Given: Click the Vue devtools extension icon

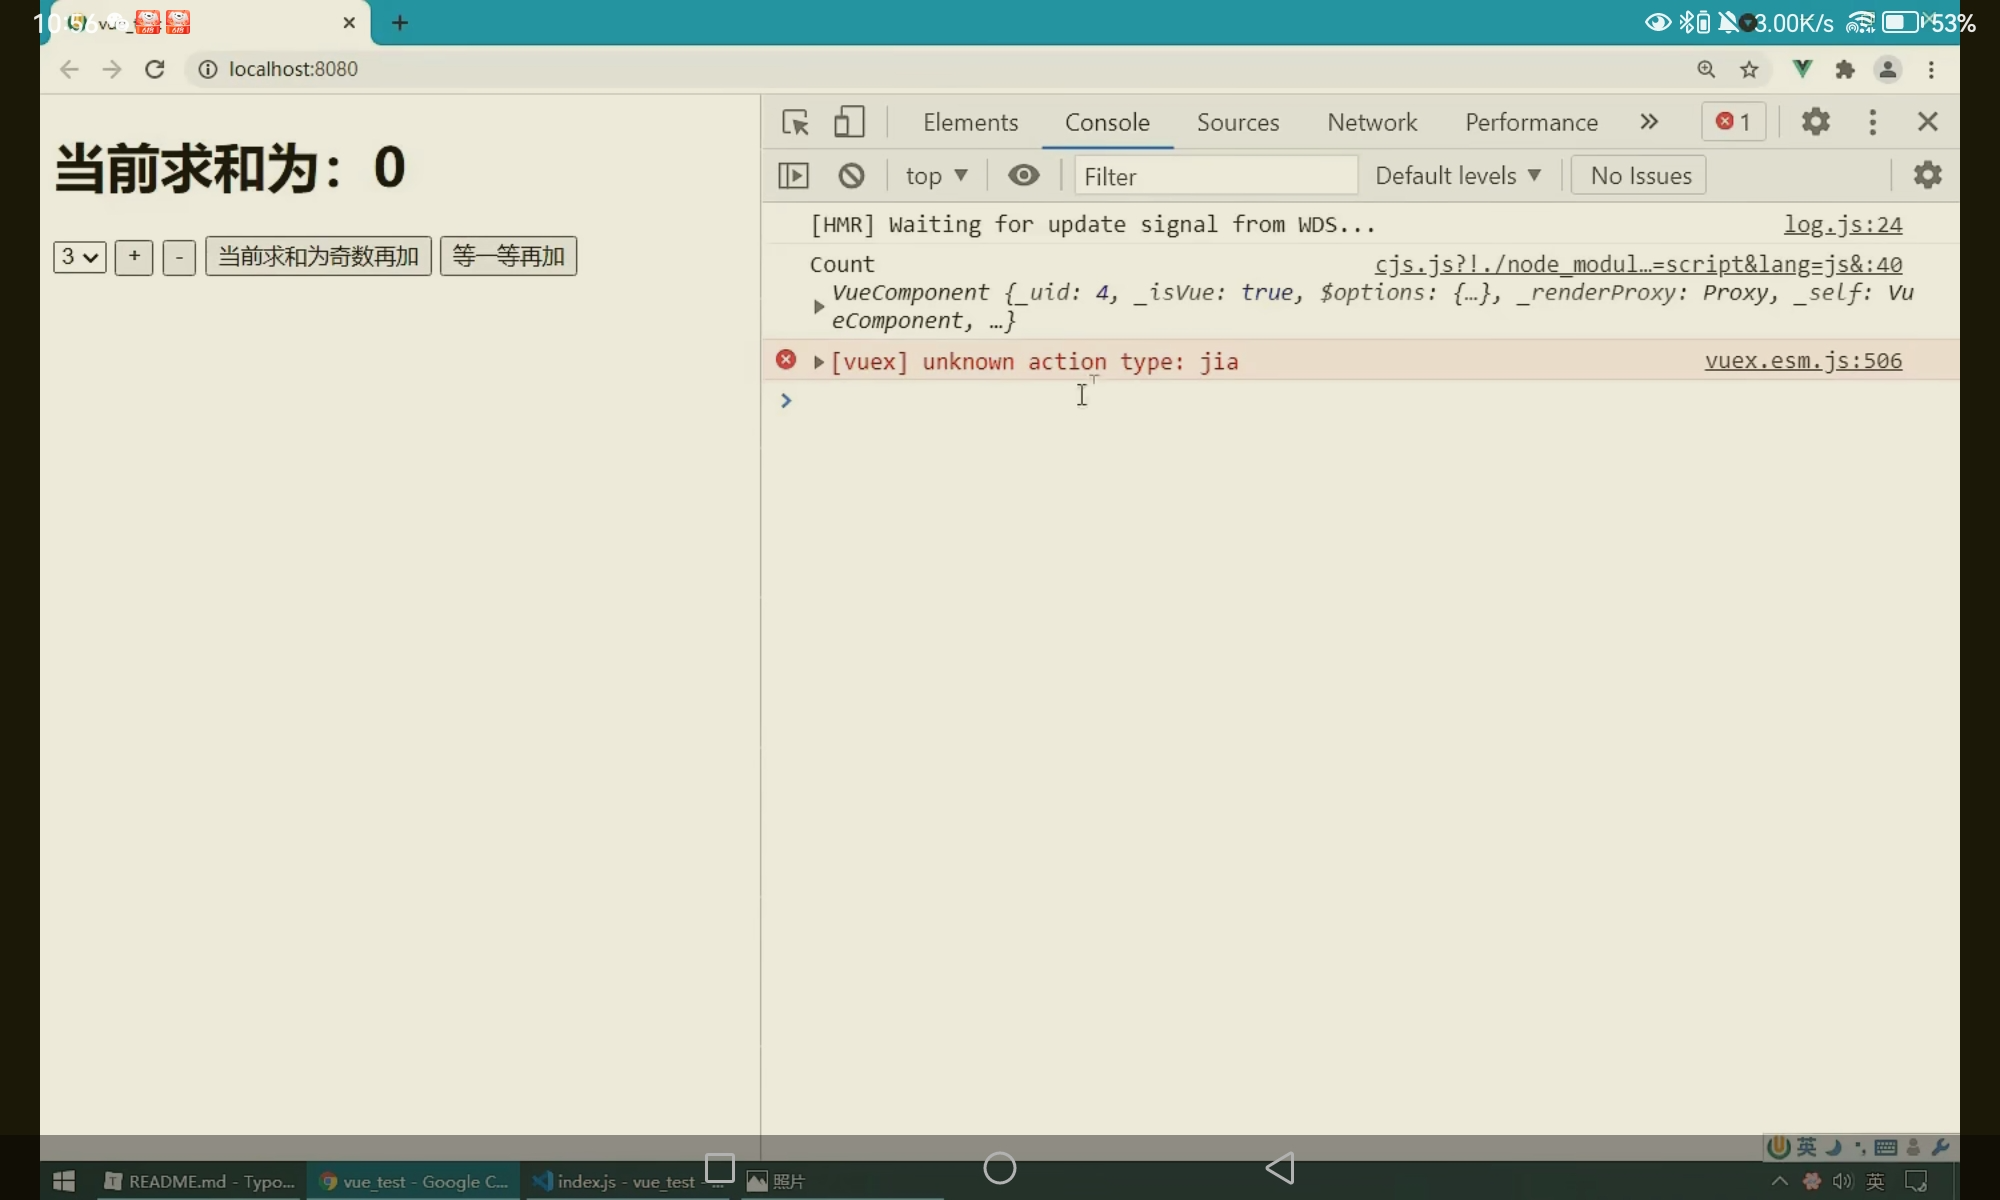Looking at the screenshot, I should [1802, 69].
